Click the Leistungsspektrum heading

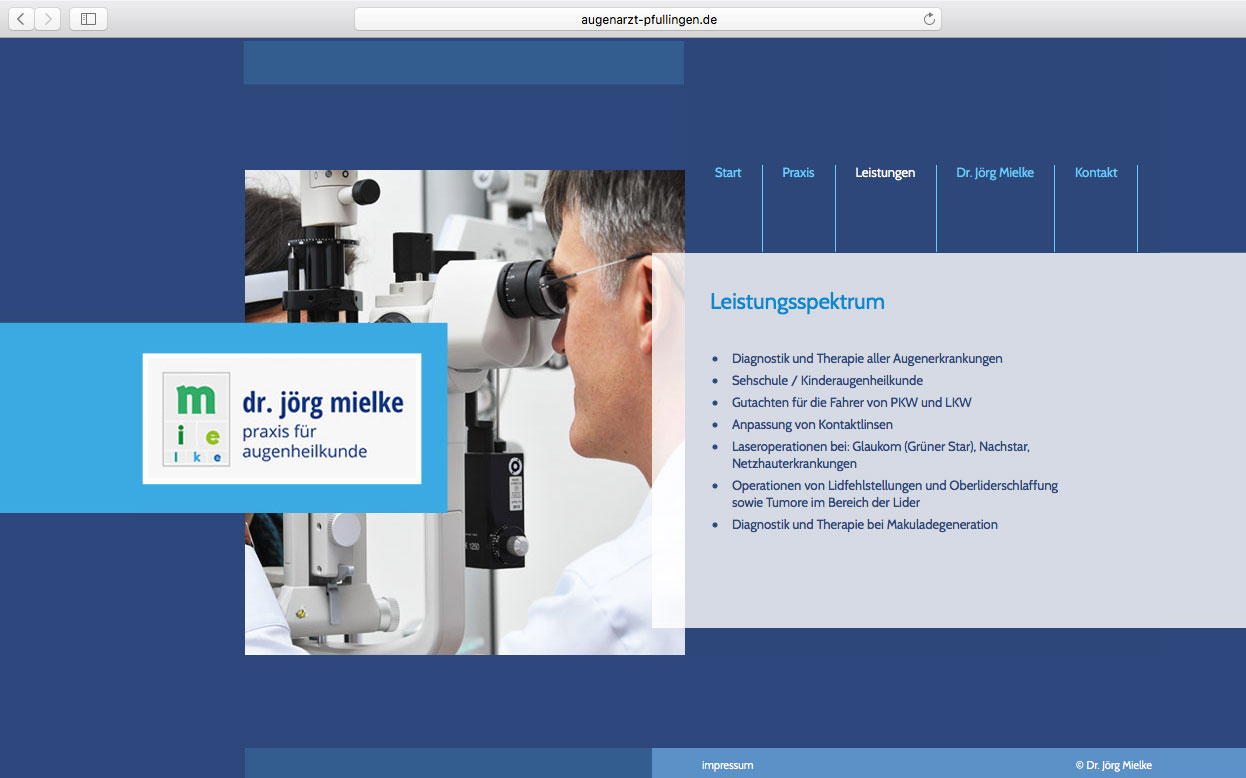tap(797, 302)
